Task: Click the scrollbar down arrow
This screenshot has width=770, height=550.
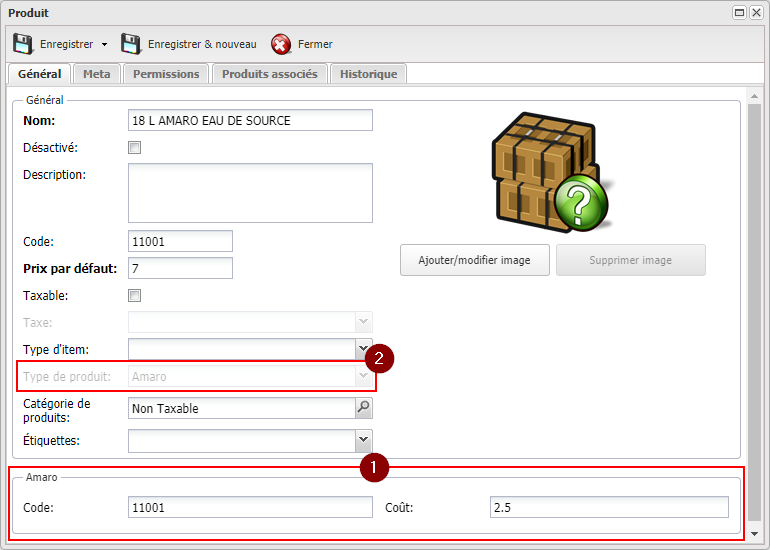Action: coord(754,533)
